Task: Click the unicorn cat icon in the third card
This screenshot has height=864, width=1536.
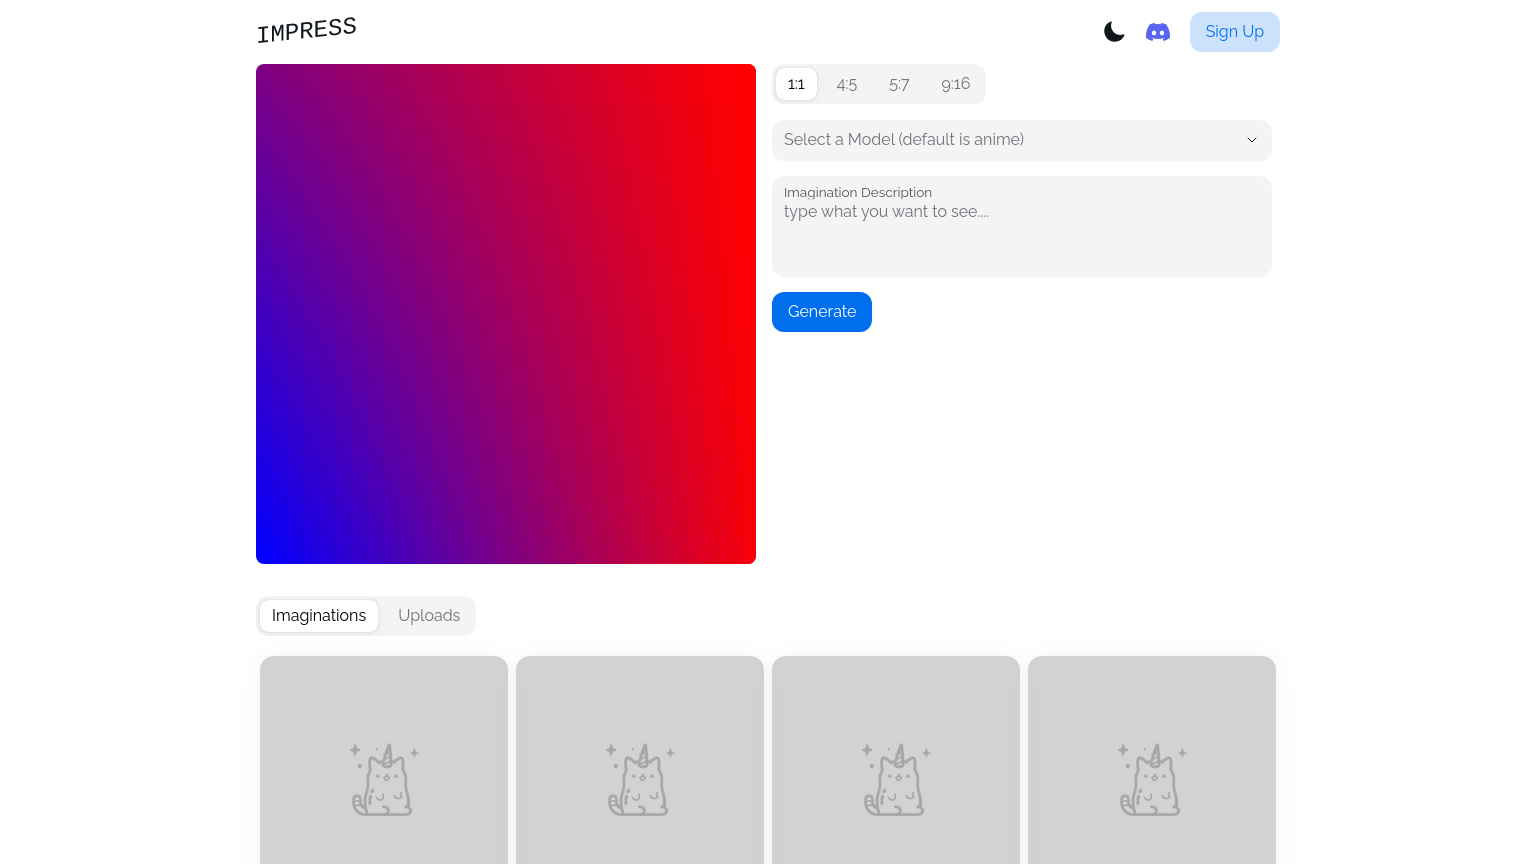Action: (895, 780)
